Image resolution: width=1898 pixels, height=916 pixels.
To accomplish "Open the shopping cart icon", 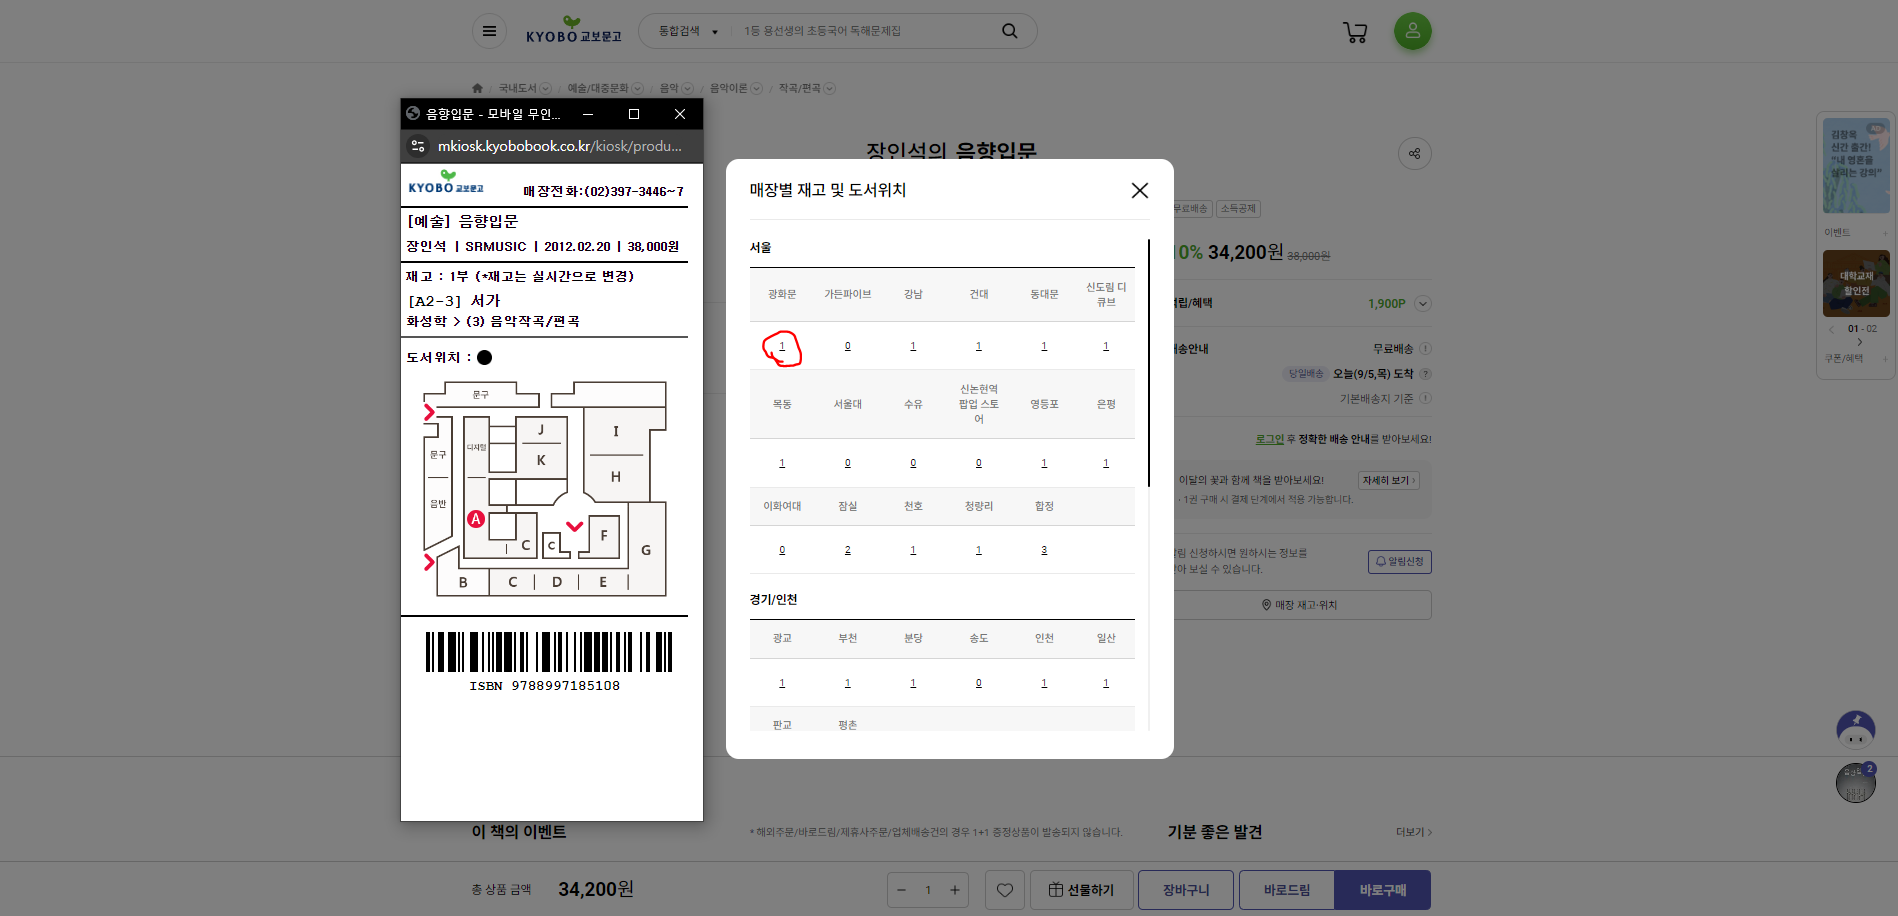I will (1356, 31).
